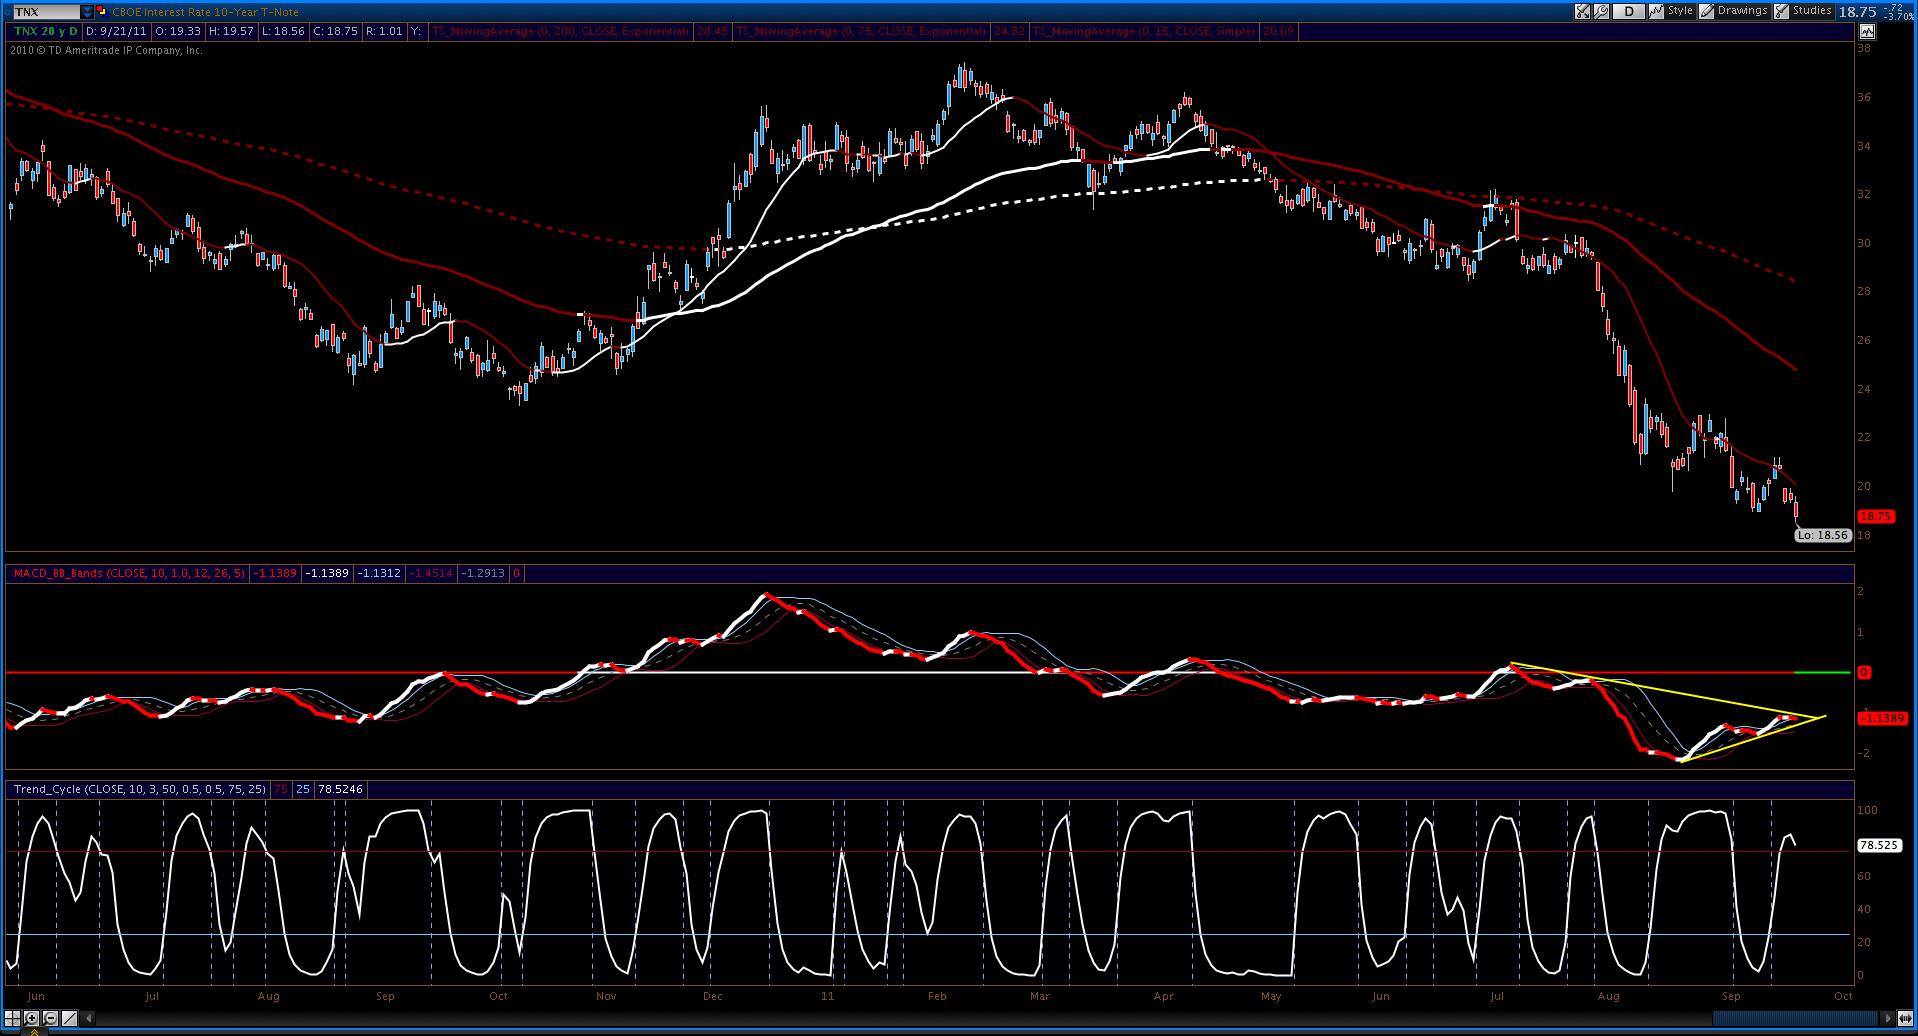Click the L: 18.56 low value
This screenshot has width=1918, height=1036.
(282, 31)
